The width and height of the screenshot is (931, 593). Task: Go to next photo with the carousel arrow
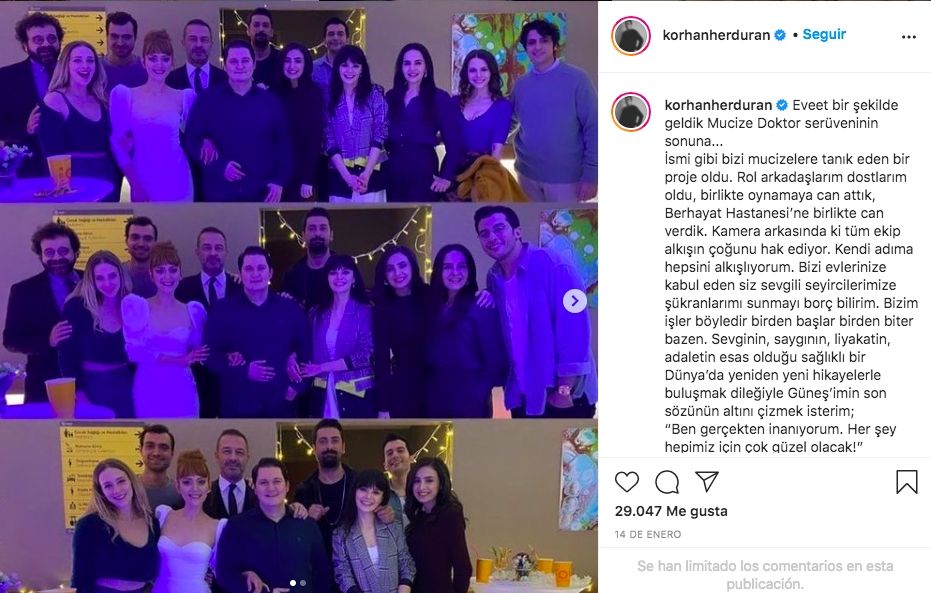point(574,301)
